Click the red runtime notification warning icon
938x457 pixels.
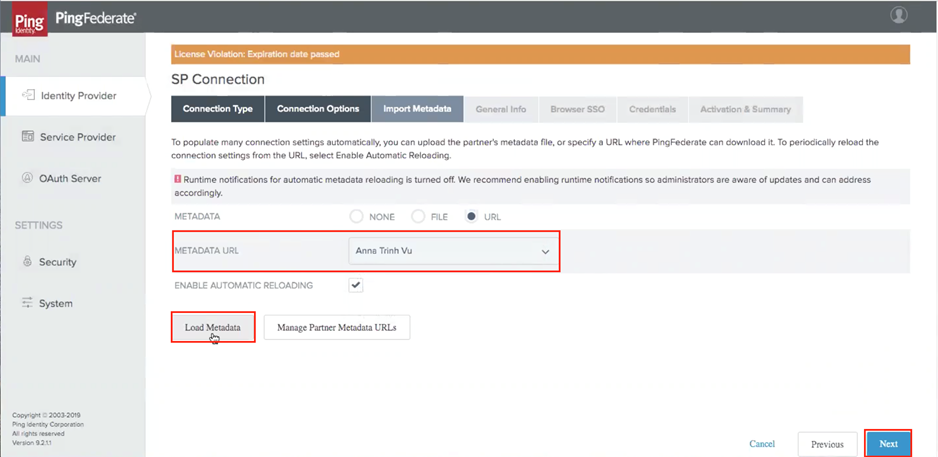click(176, 180)
